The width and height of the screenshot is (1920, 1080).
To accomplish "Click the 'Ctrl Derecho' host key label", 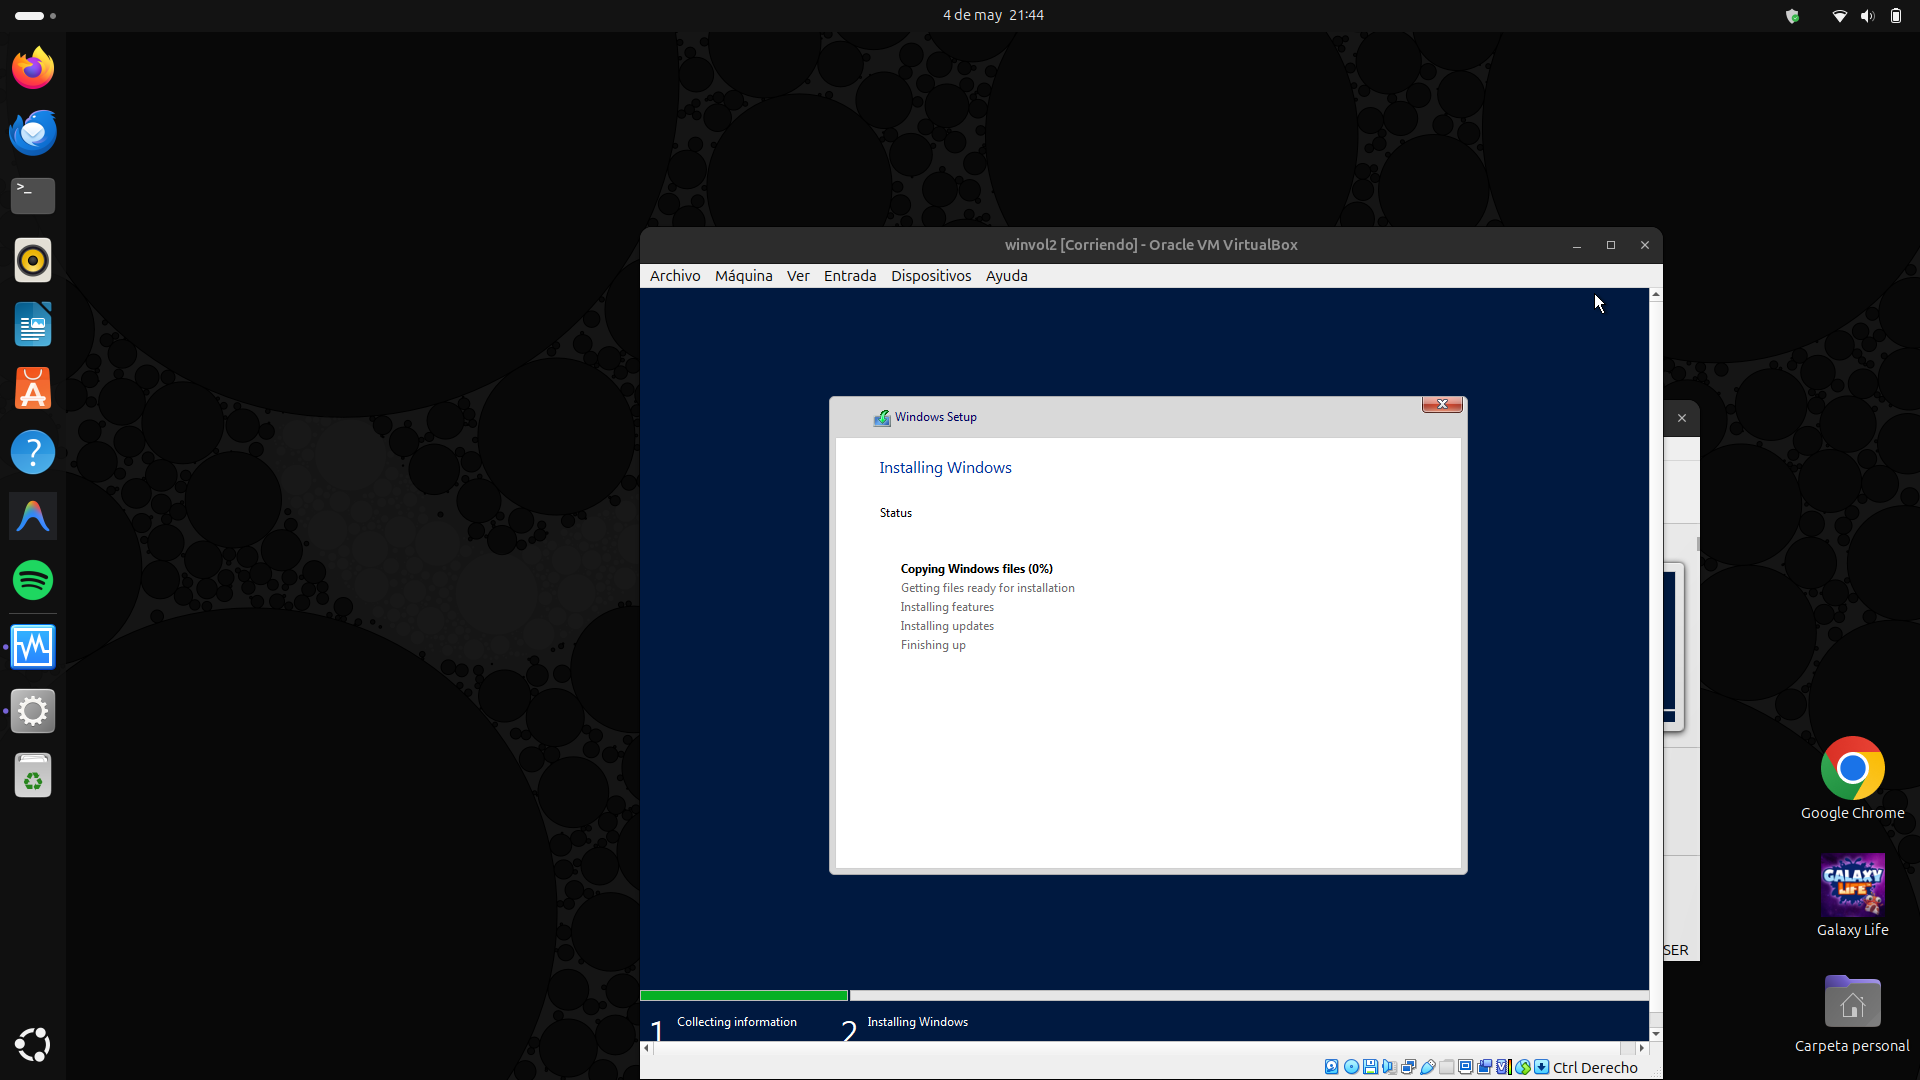I will pos(1595,1067).
